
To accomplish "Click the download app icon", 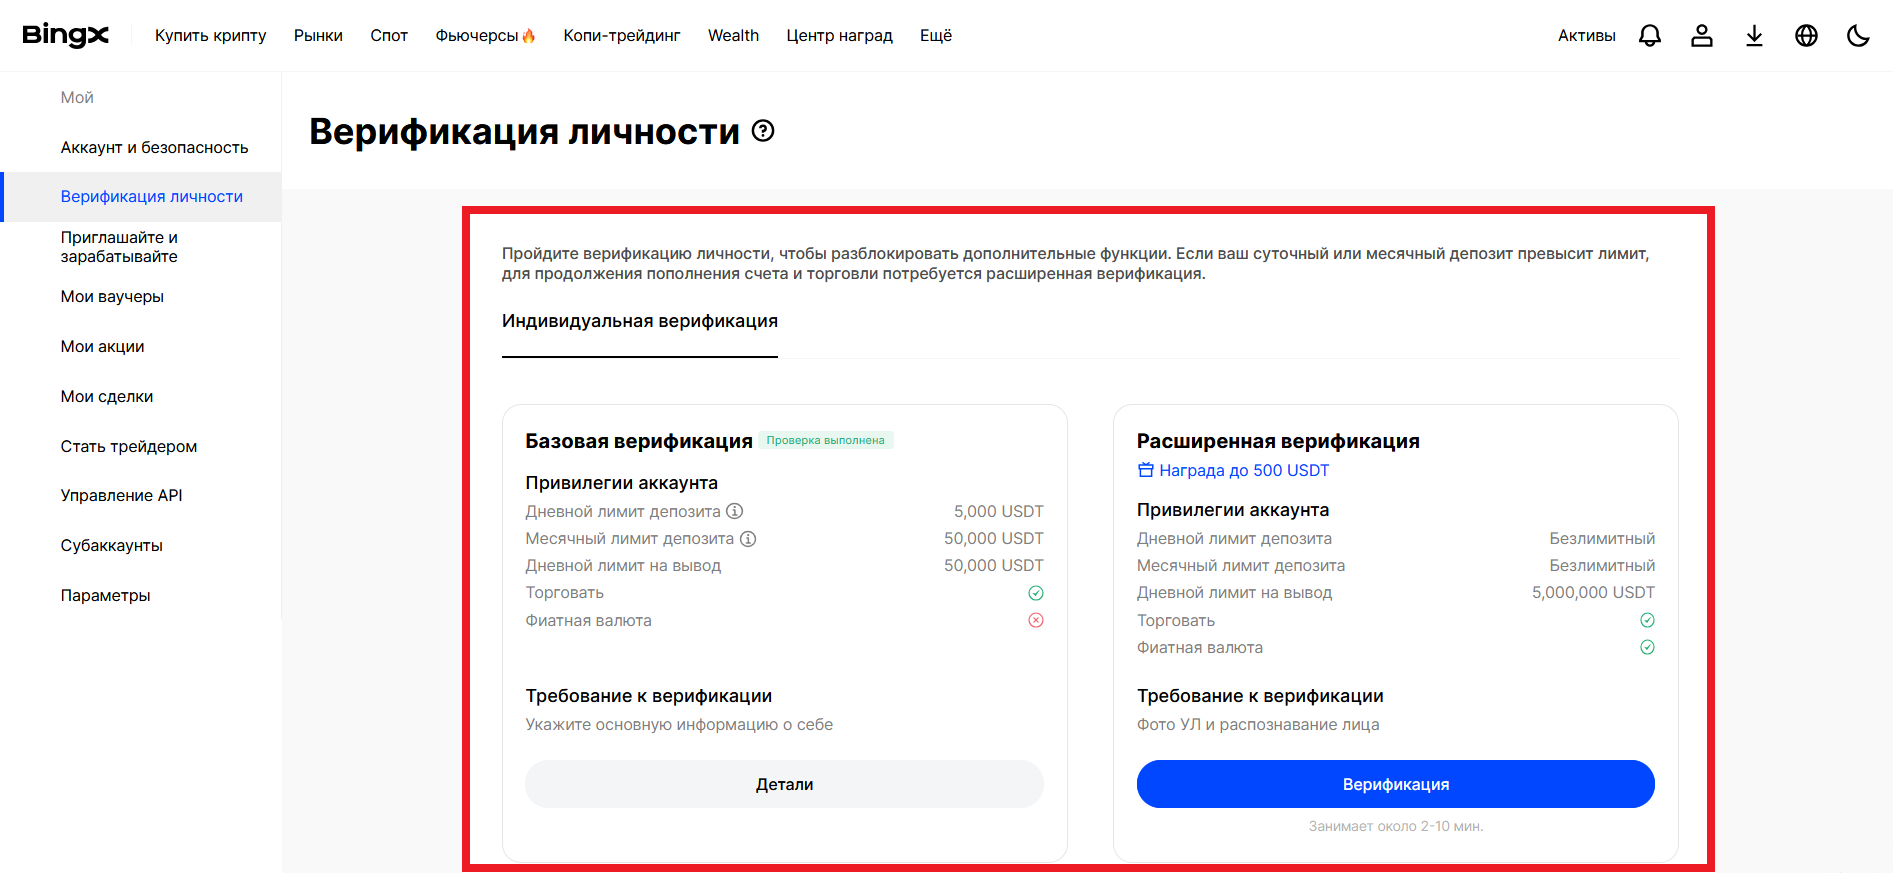I will click(x=1754, y=36).
